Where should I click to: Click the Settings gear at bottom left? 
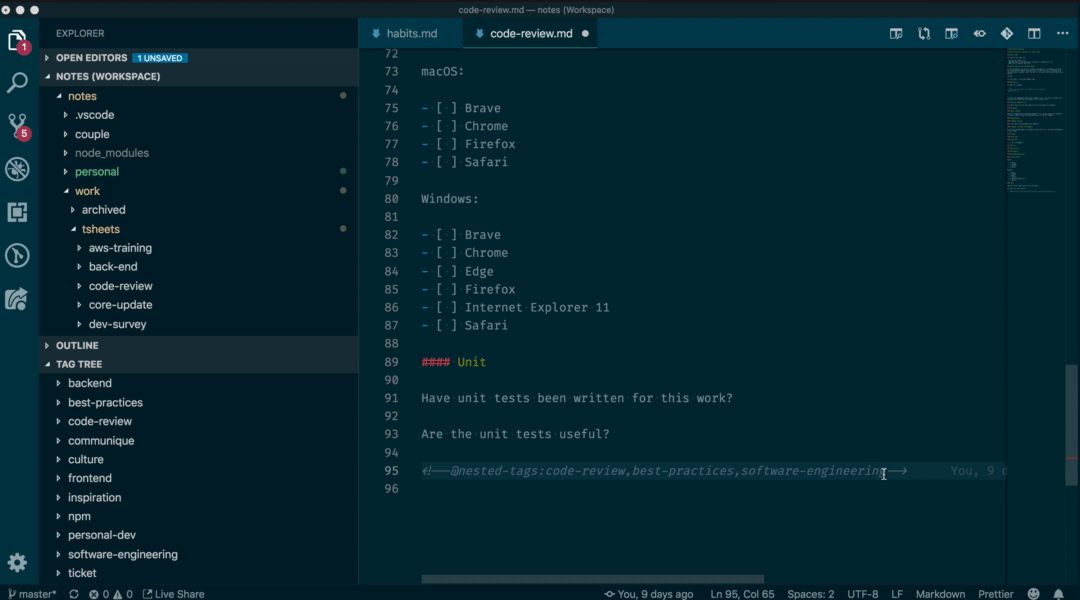(17, 562)
